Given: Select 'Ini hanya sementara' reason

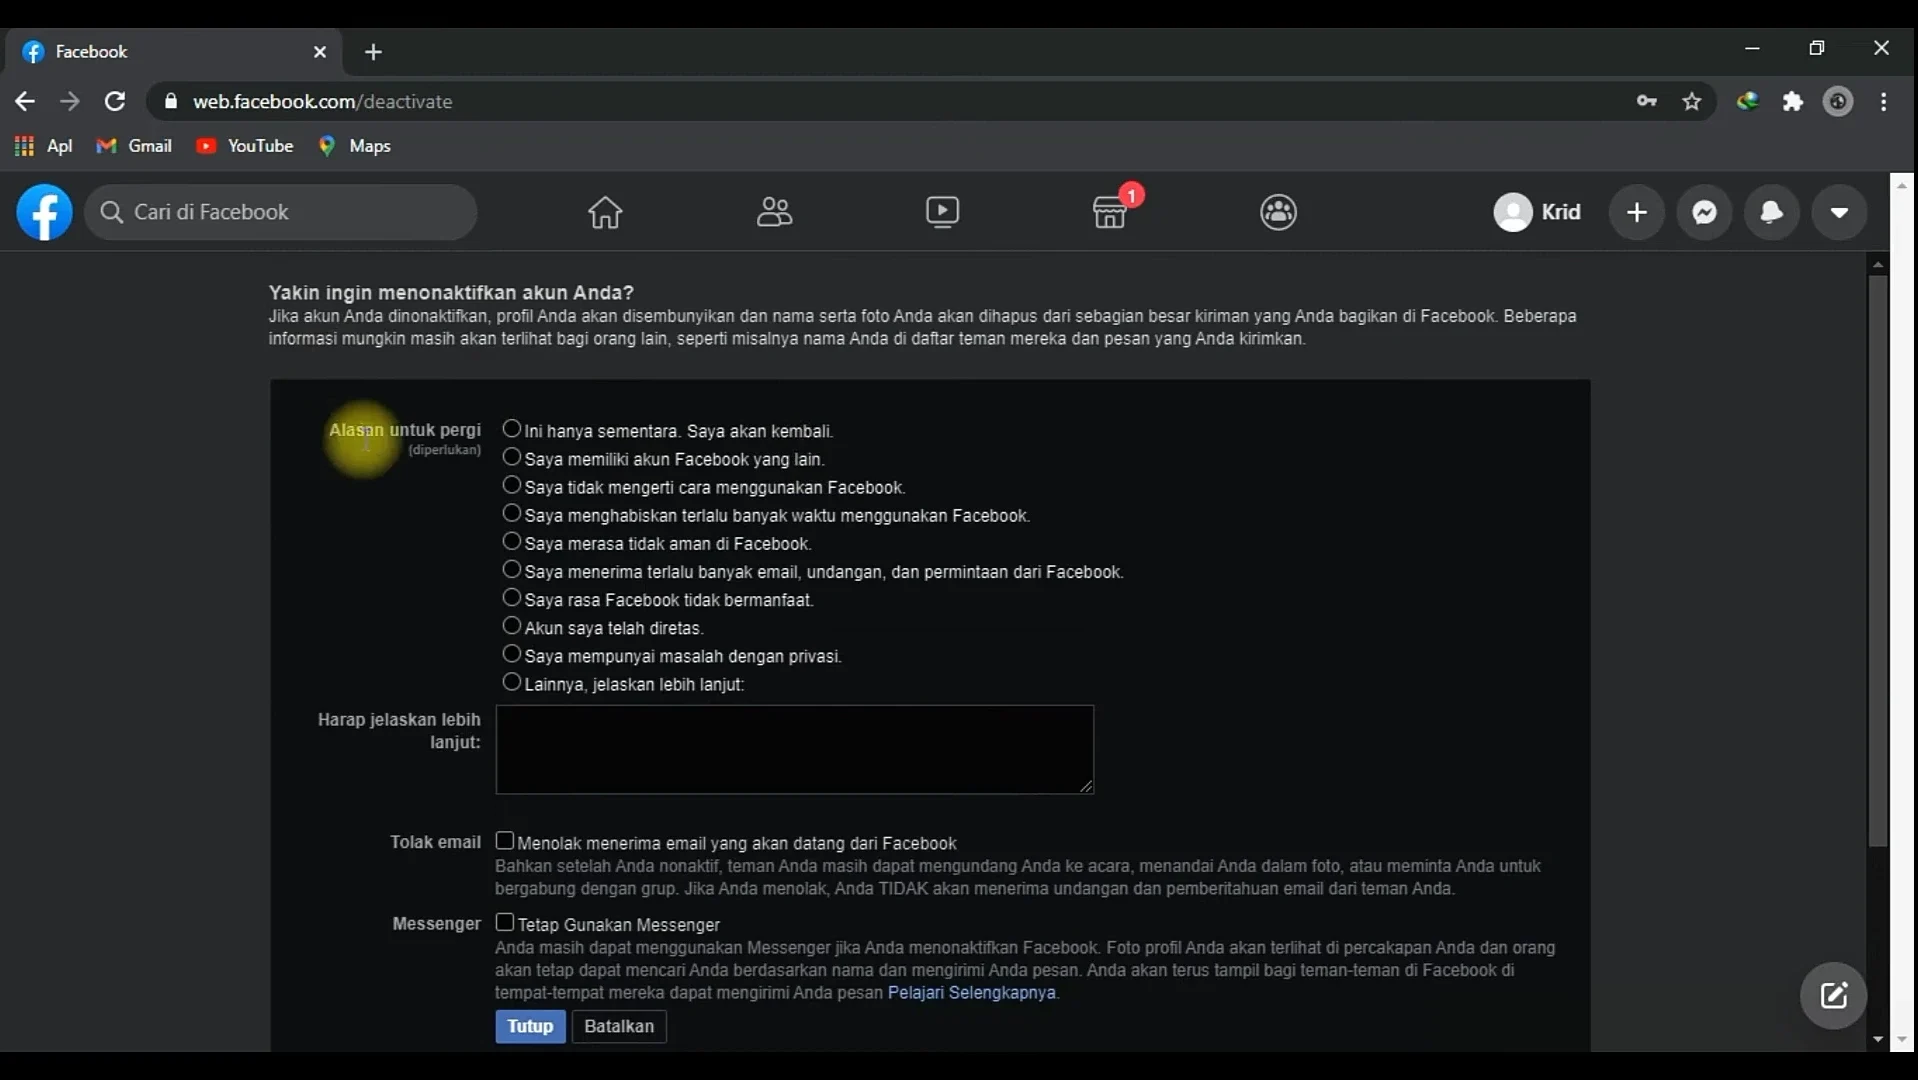Looking at the screenshot, I should [511, 429].
